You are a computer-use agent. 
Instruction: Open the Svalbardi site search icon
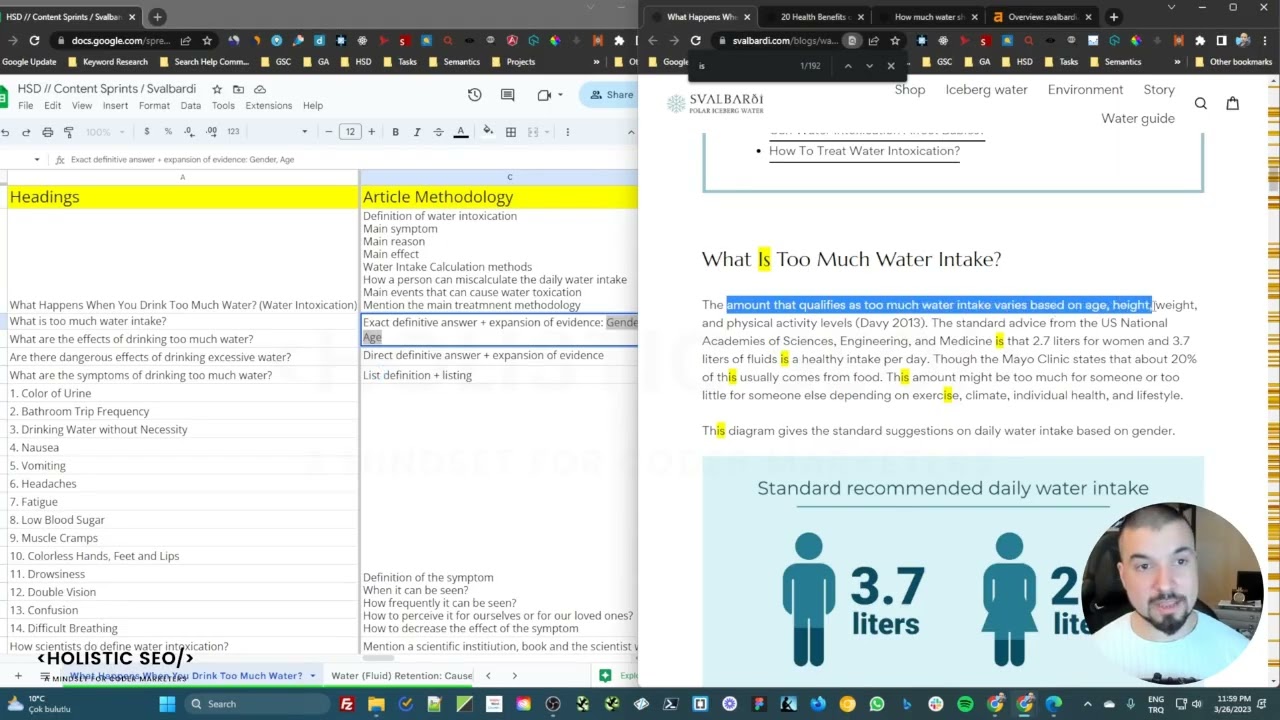[1201, 103]
